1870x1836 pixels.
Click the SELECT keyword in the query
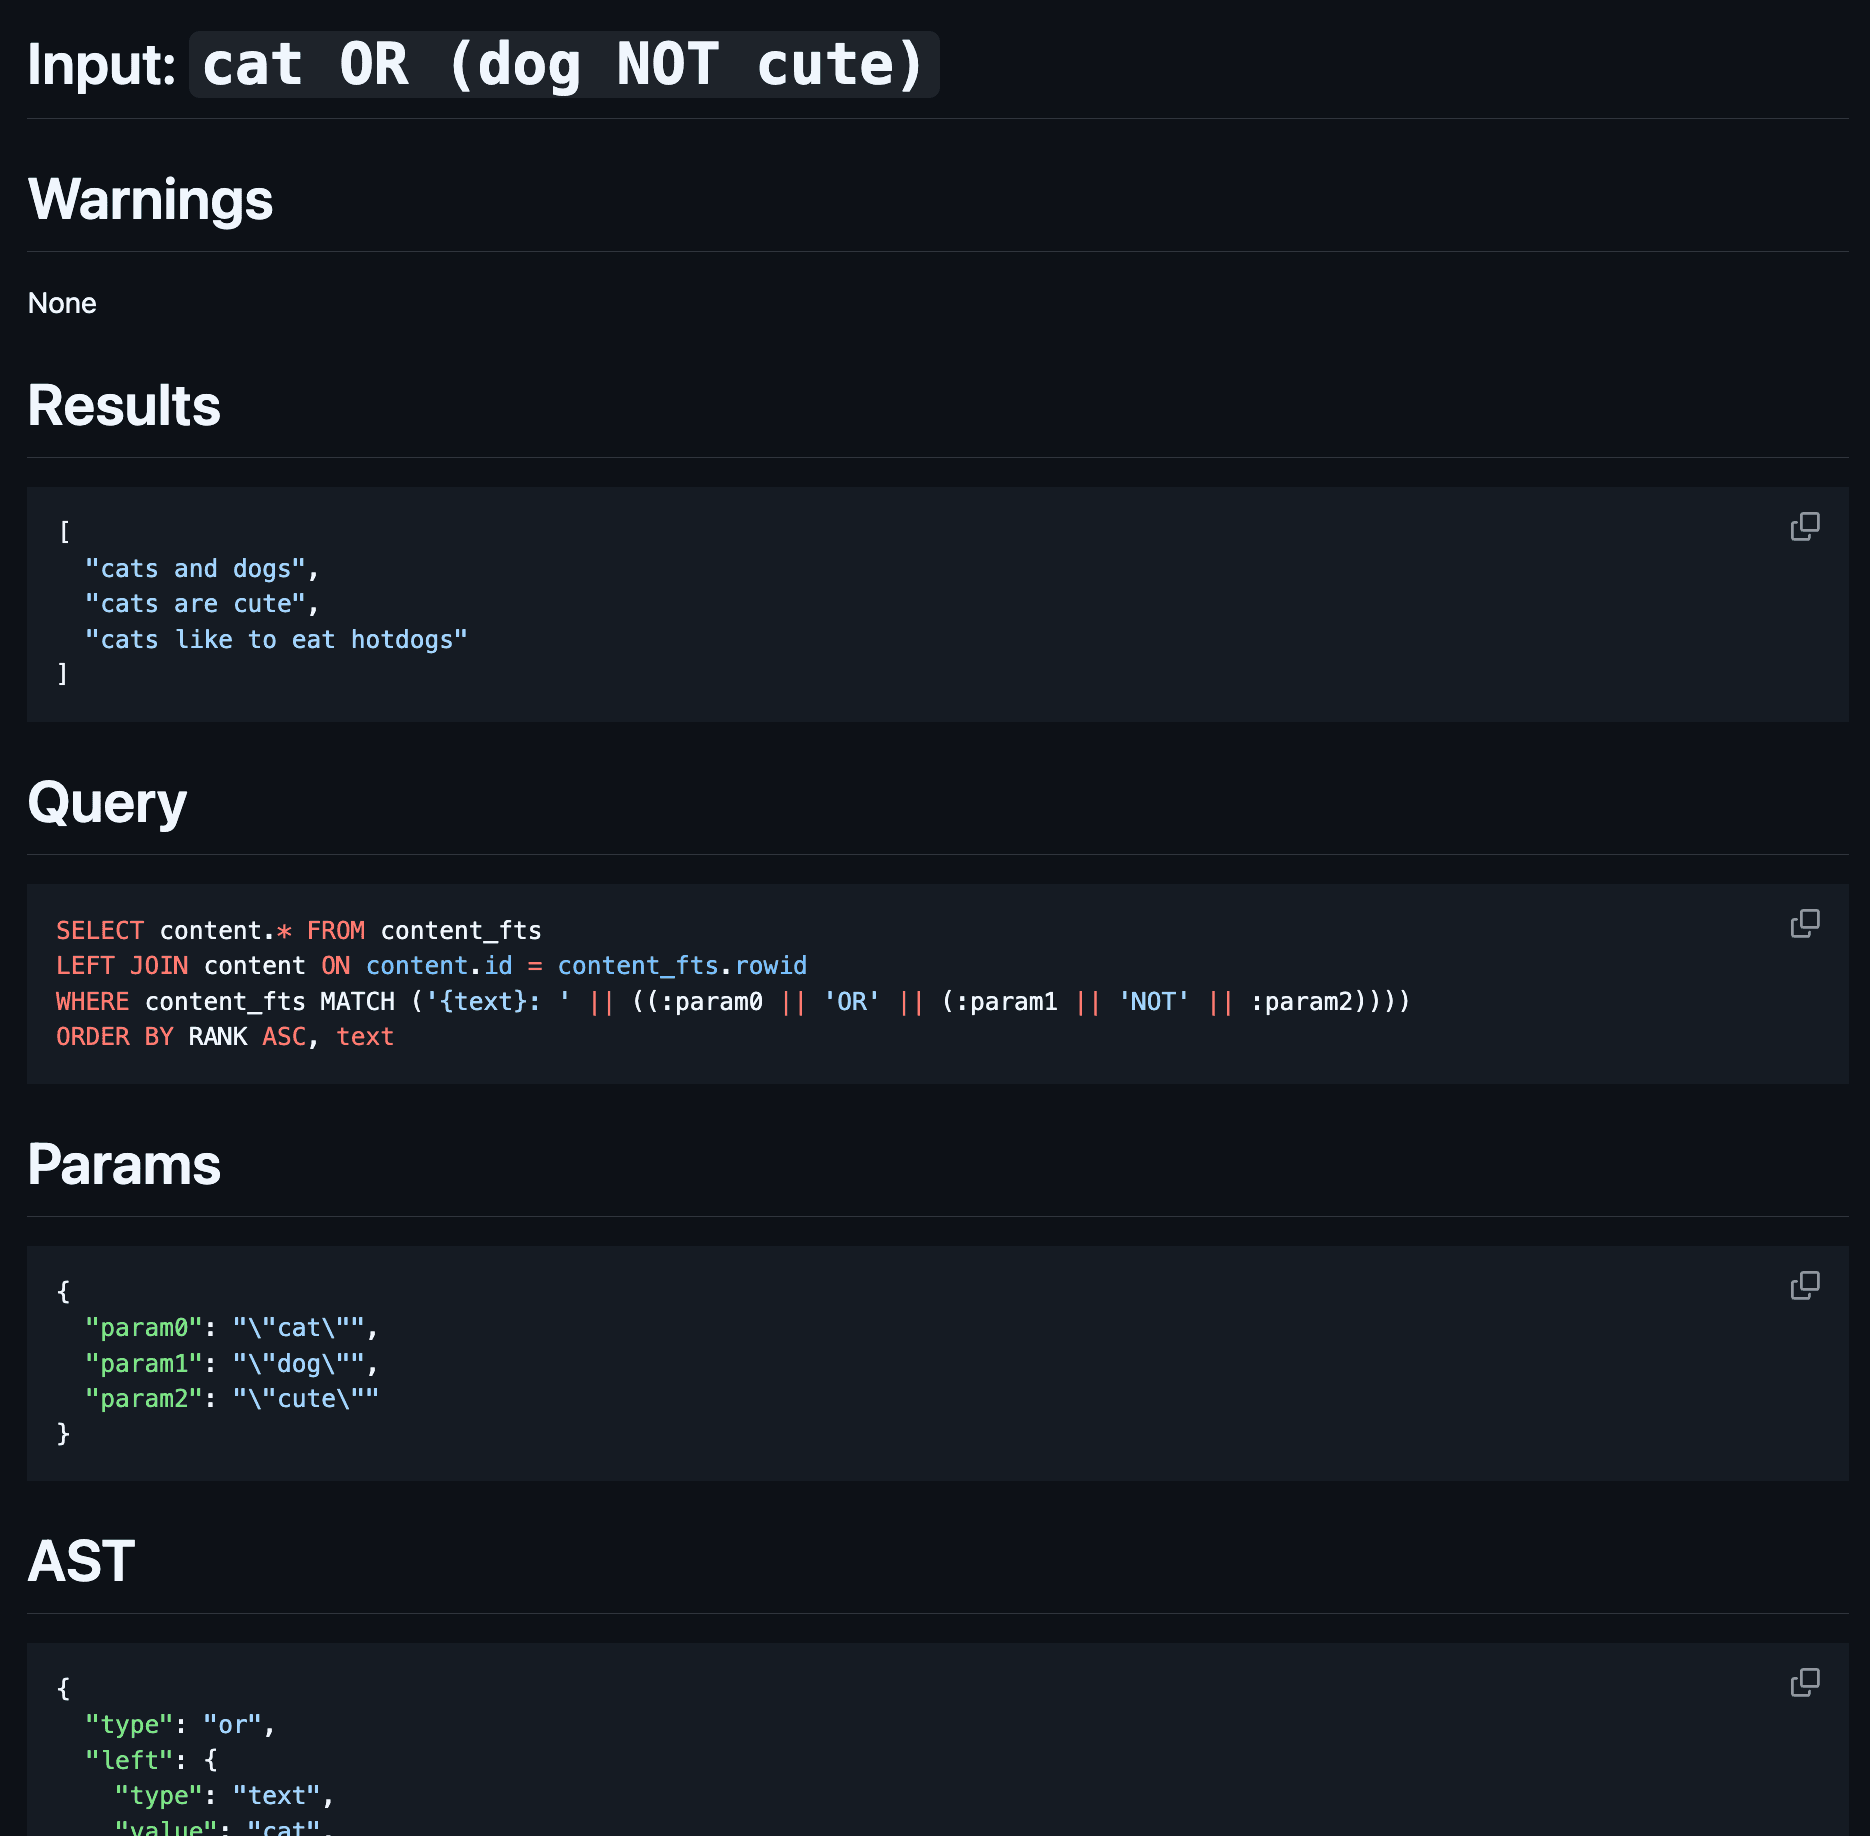(x=100, y=931)
